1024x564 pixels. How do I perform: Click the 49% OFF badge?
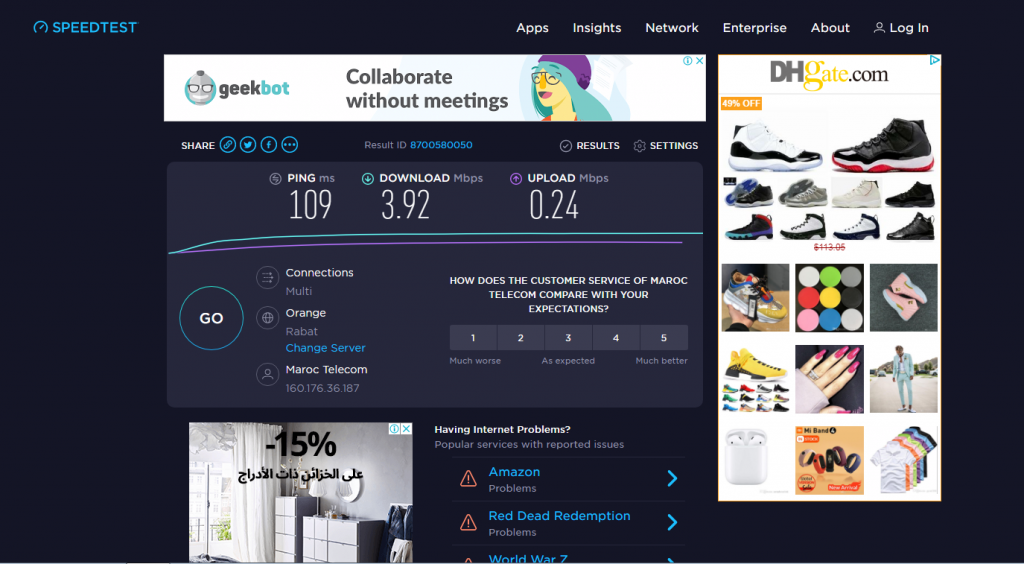click(x=741, y=103)
